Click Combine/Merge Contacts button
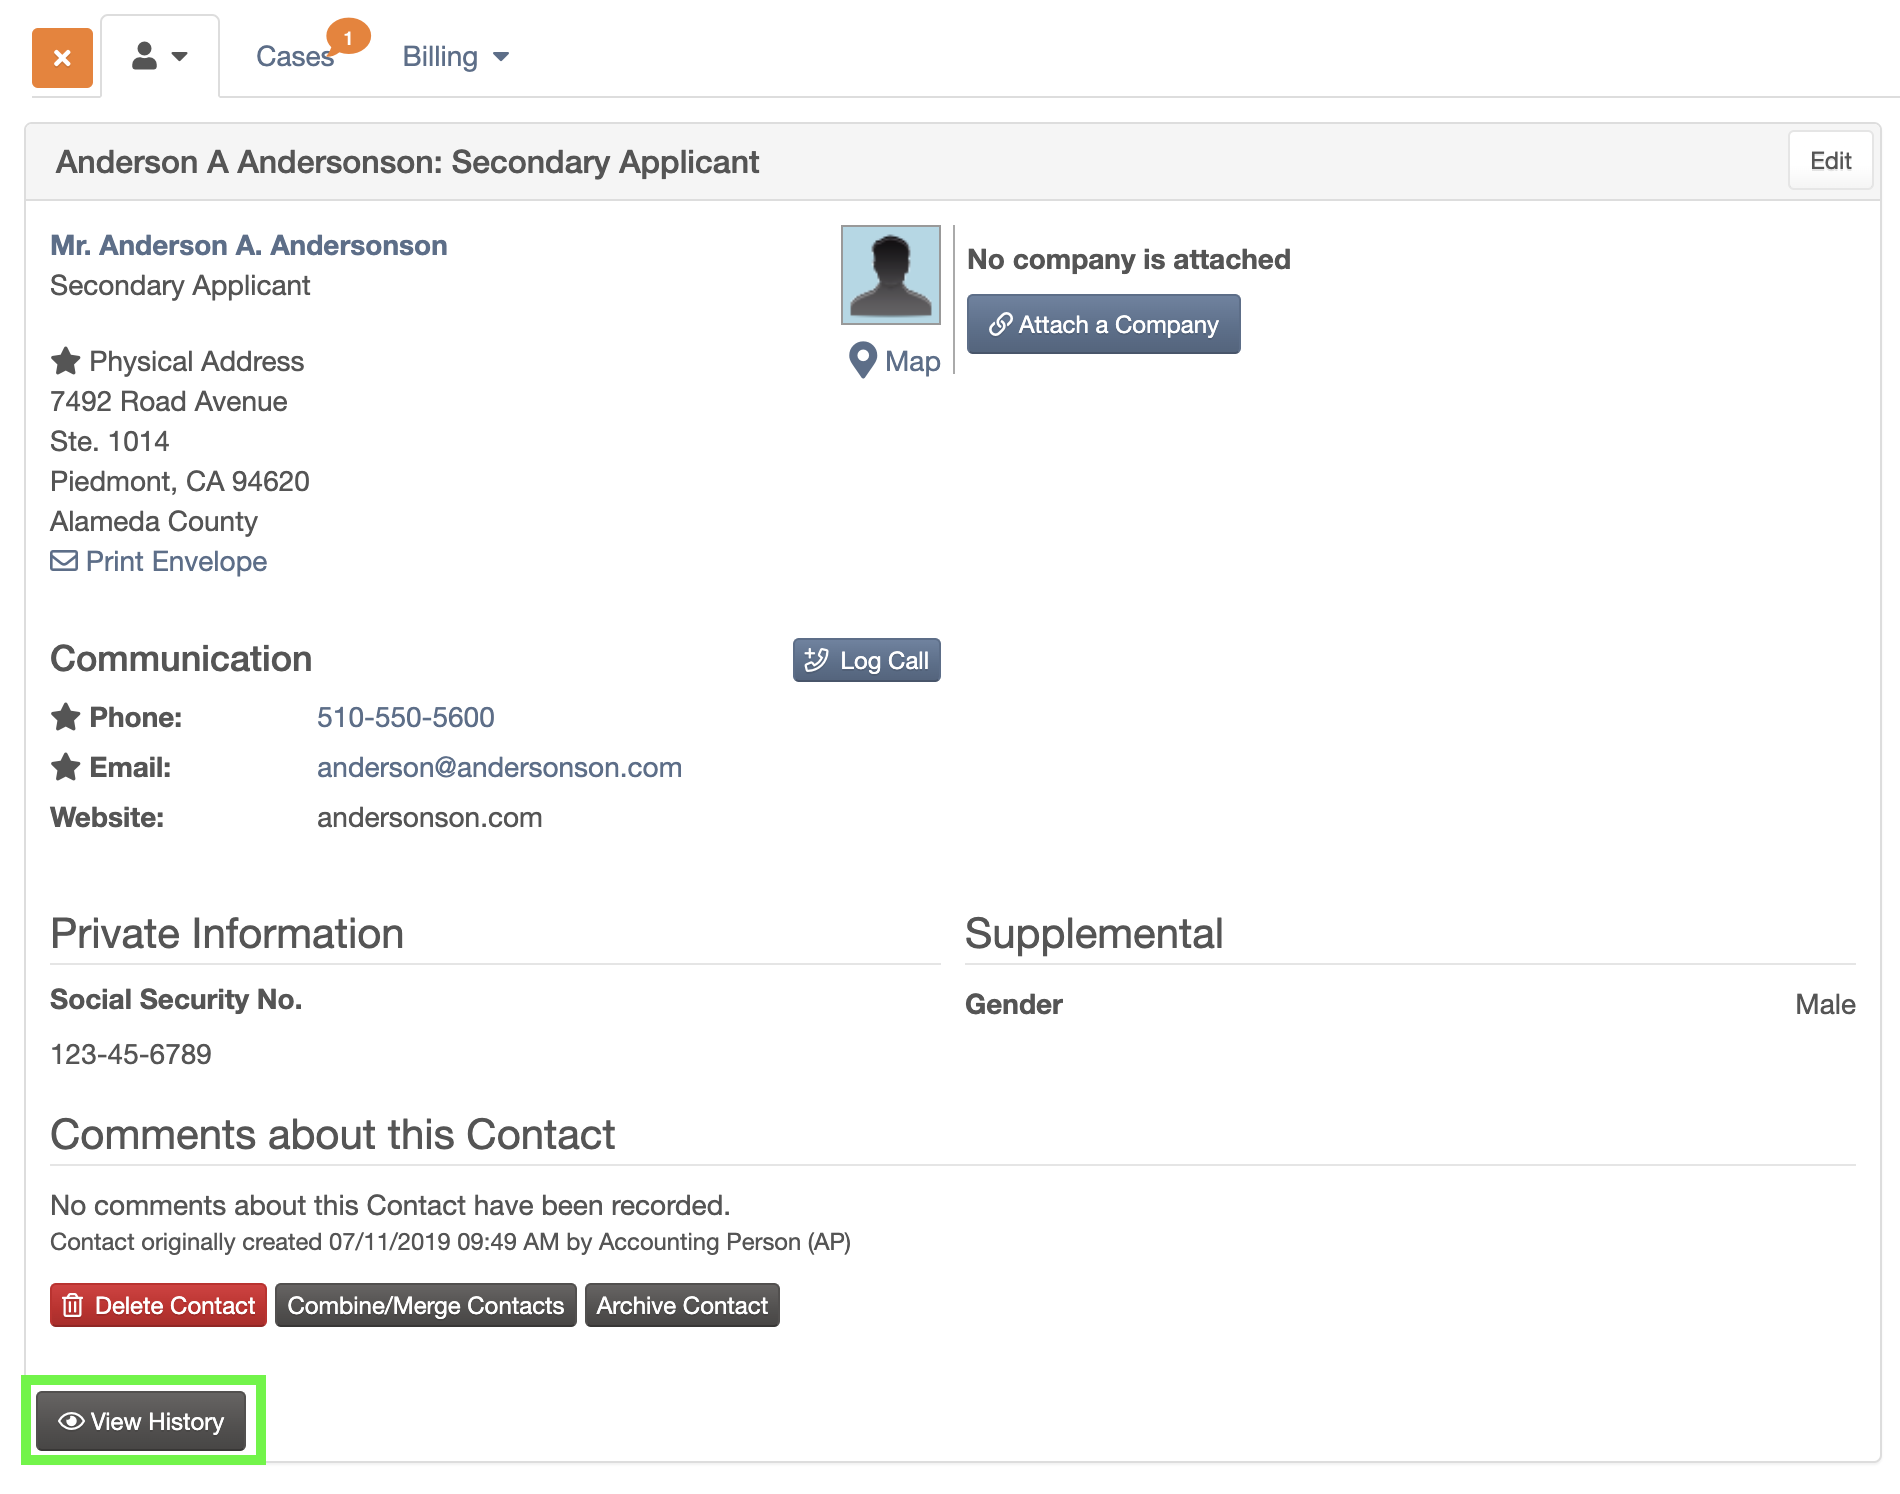The image size is (1900, 1494). point(426,1305)
